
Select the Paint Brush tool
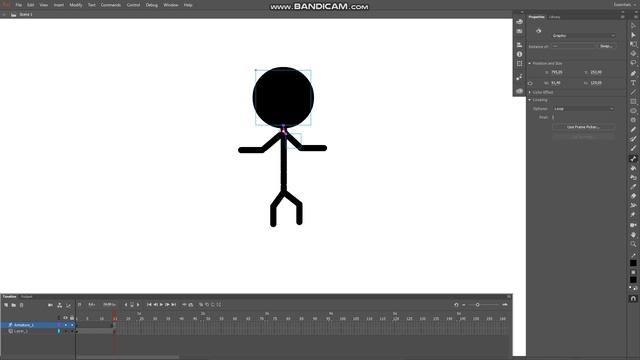pos(633,139)
